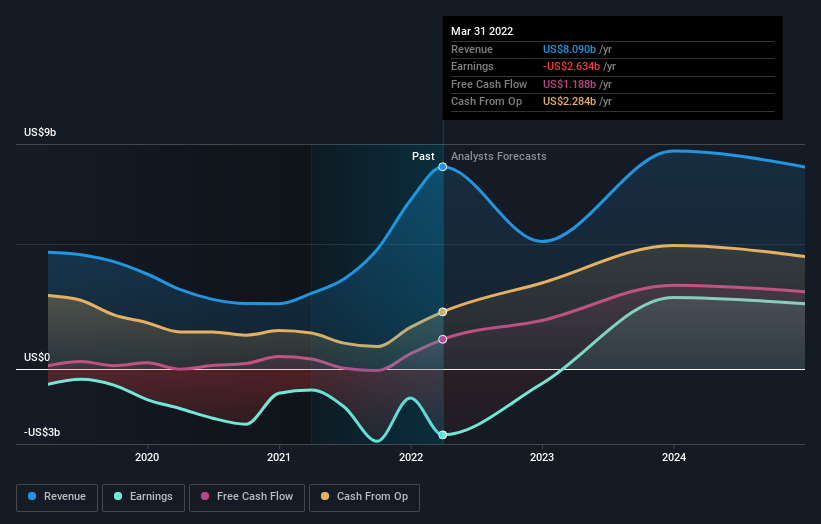The height and width of the screenshot is (524, 821).
Task: Click the US$0 y-axis label
Action: point(37,358)
